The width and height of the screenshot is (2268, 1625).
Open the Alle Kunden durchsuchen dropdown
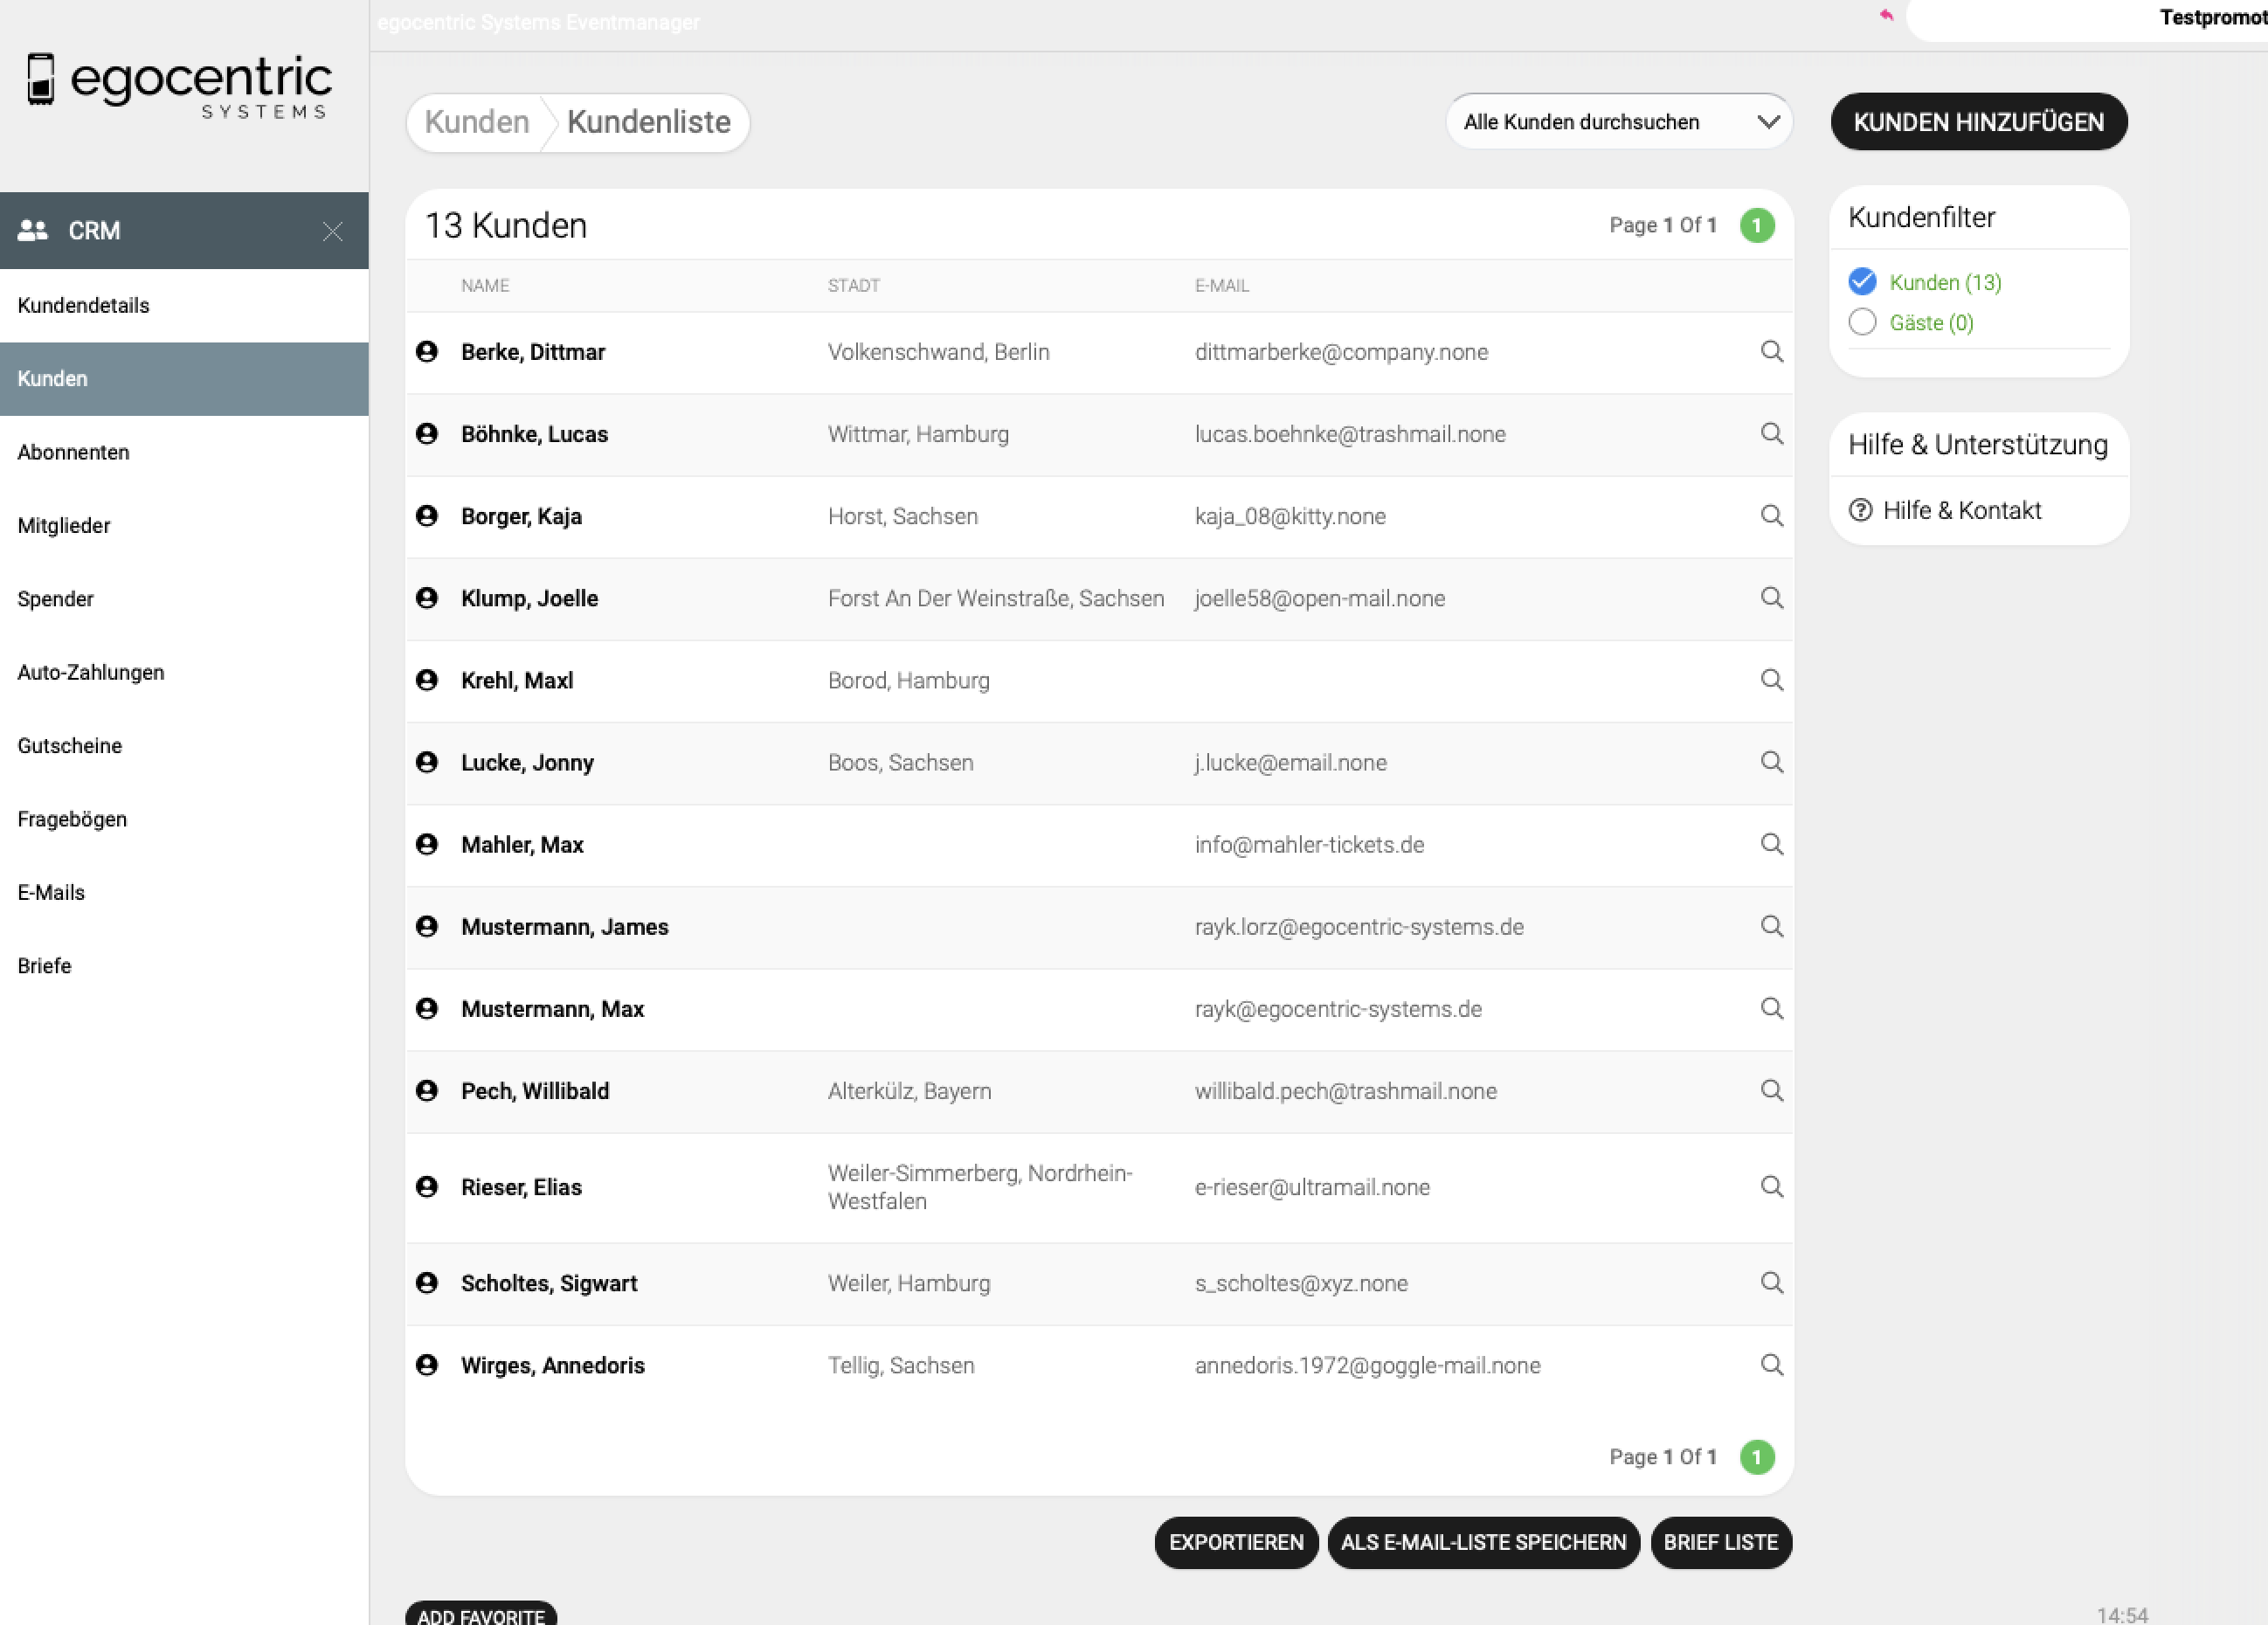tap(1618, 122)
